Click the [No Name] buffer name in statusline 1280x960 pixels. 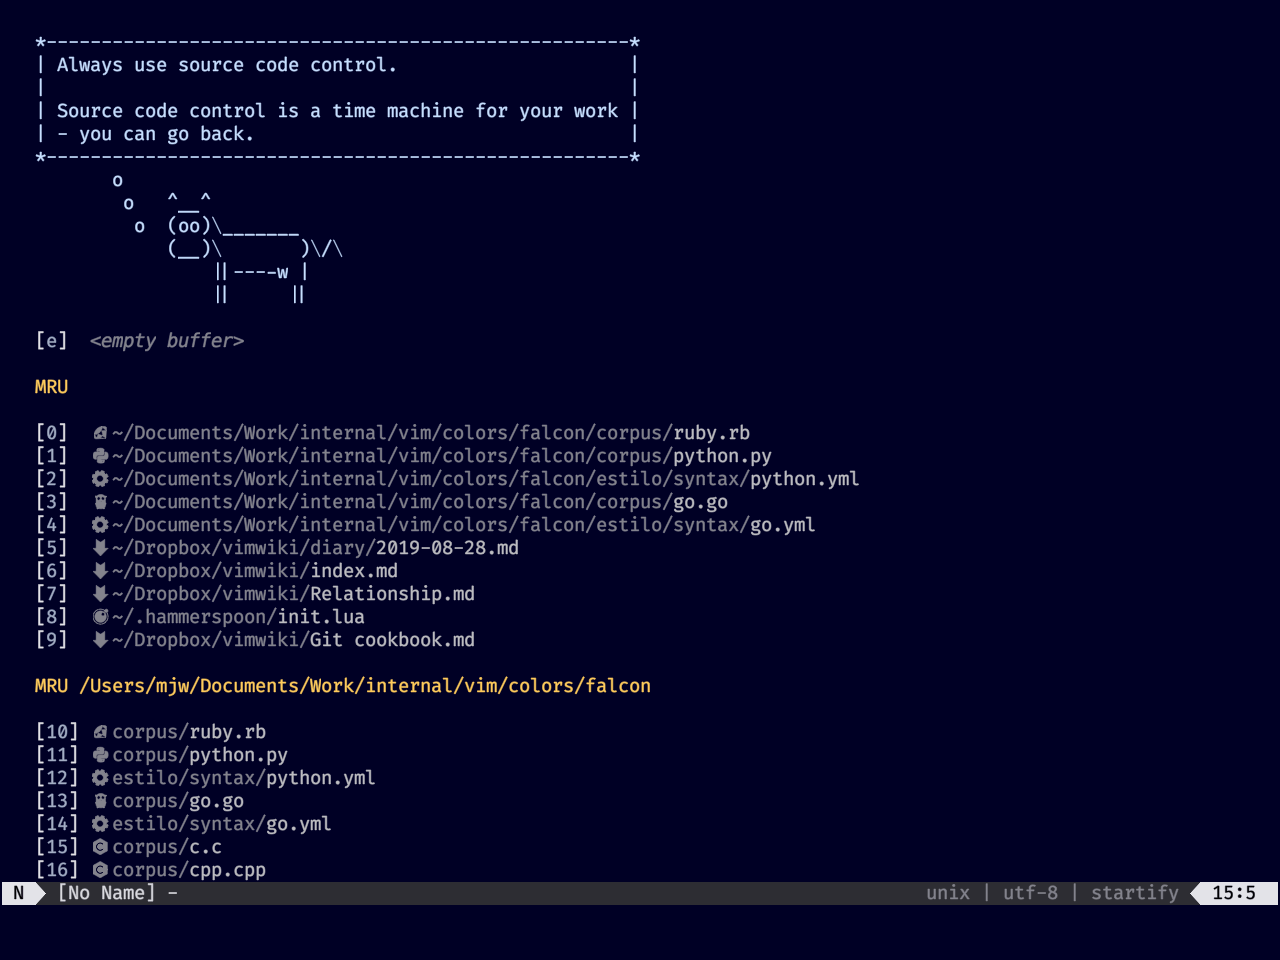pos(107,893)
